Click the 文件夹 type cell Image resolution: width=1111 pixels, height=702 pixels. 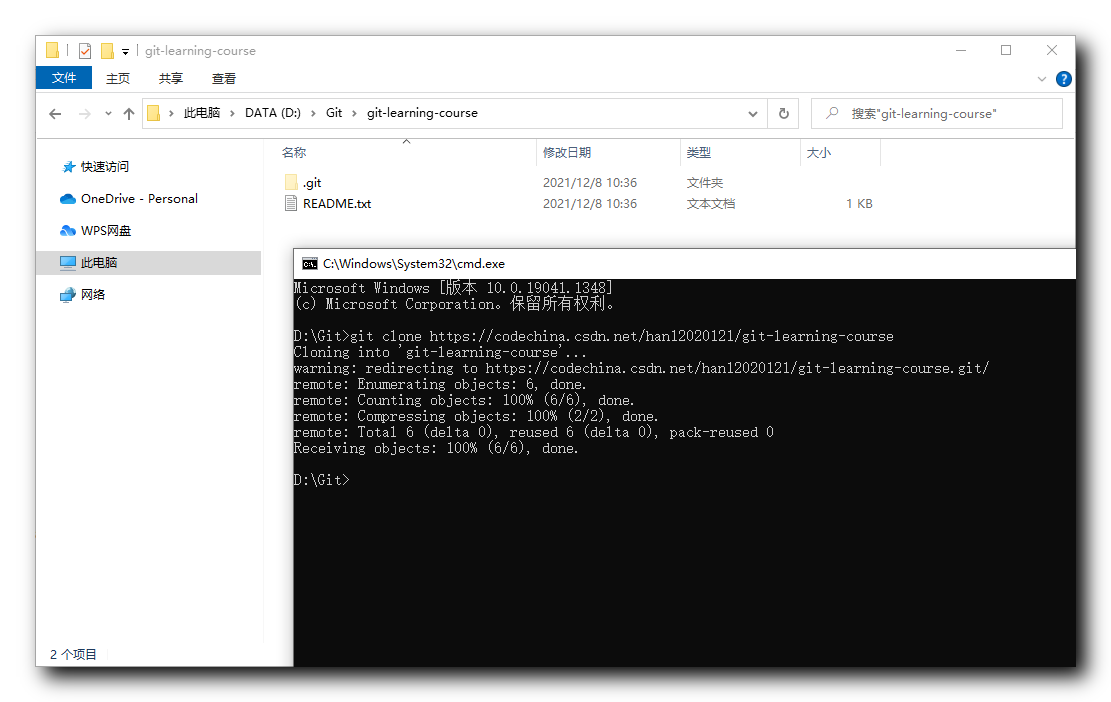click(x=705, y=183)
